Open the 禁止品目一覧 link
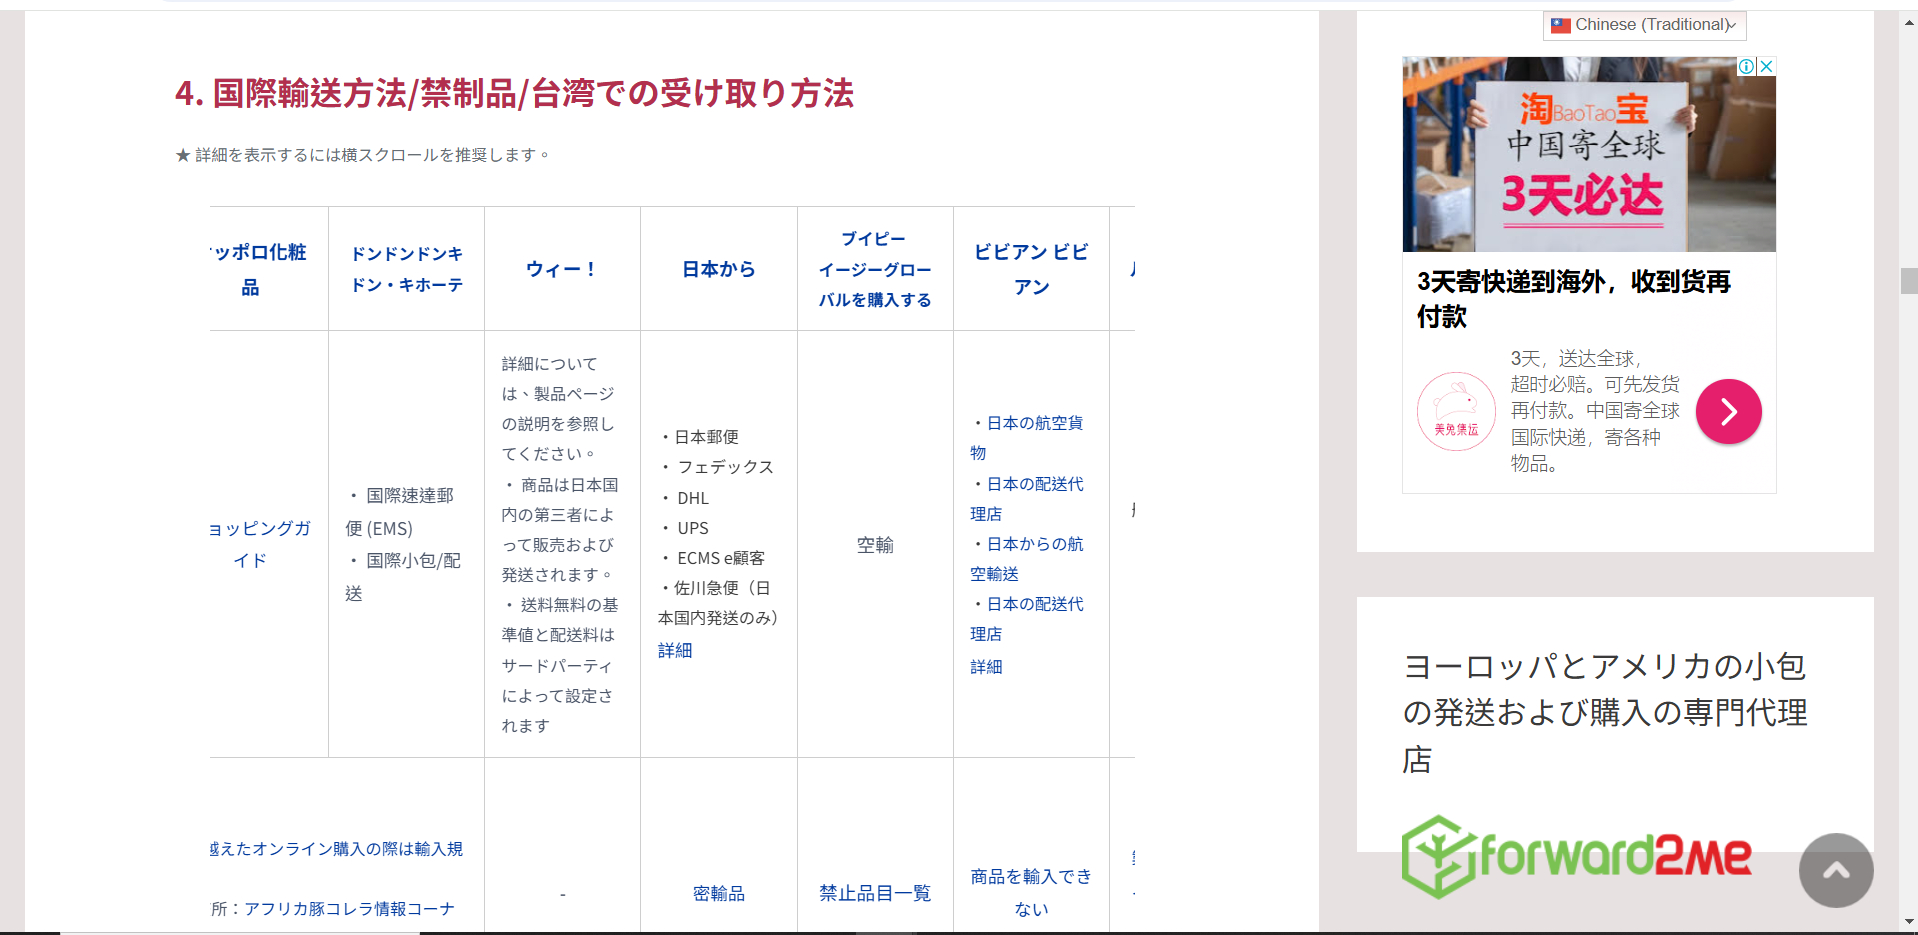Screen dimensions: 1918x935 pos(875,893)
